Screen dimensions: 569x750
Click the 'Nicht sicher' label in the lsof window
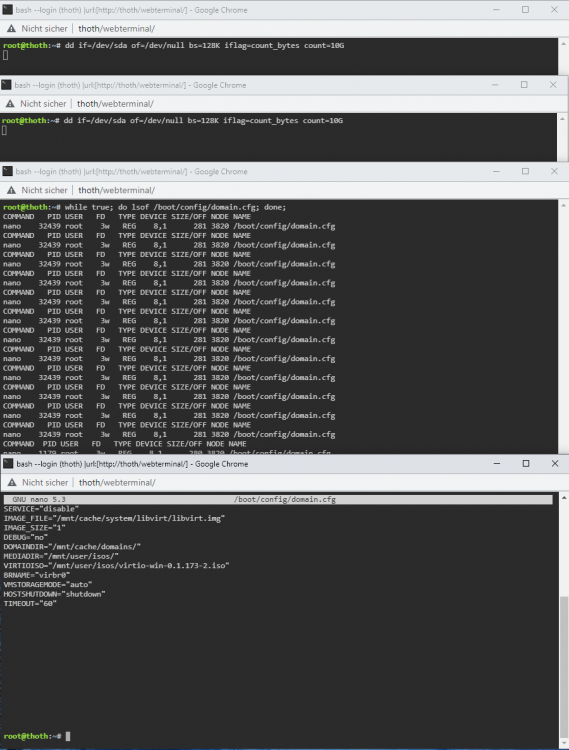[44, 190]
